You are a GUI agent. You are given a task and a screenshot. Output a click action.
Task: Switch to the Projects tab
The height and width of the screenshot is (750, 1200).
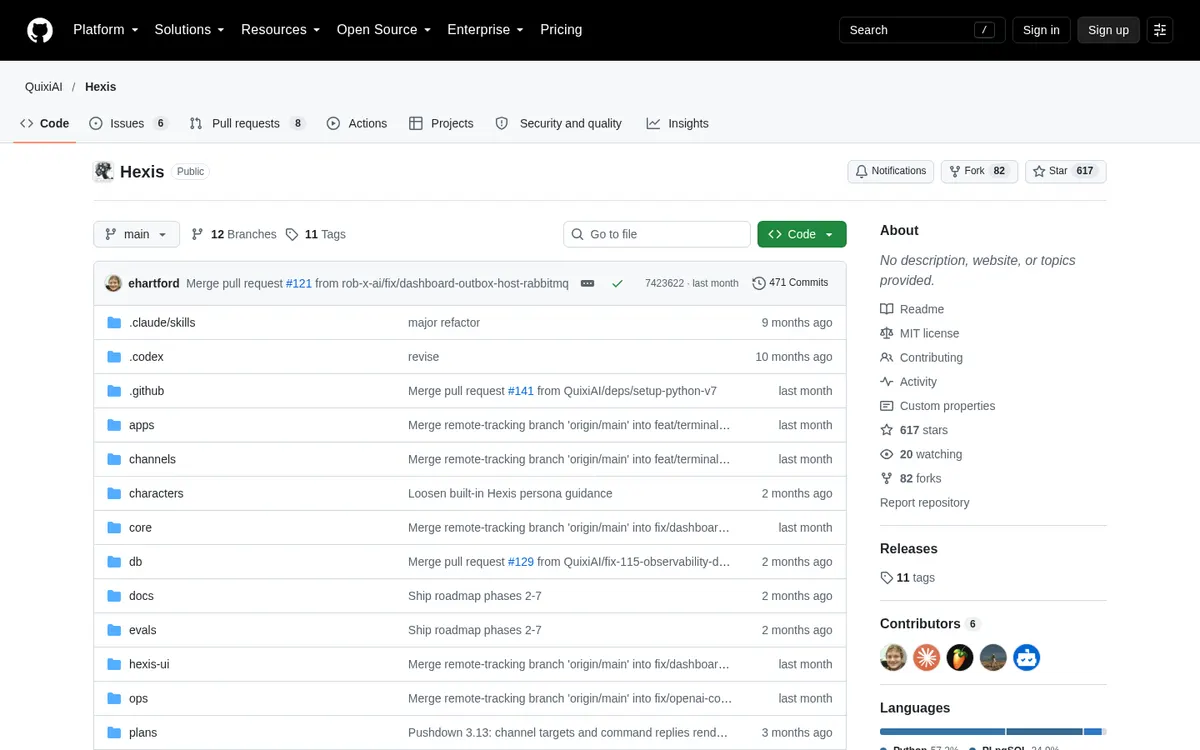tap(441, 123)
